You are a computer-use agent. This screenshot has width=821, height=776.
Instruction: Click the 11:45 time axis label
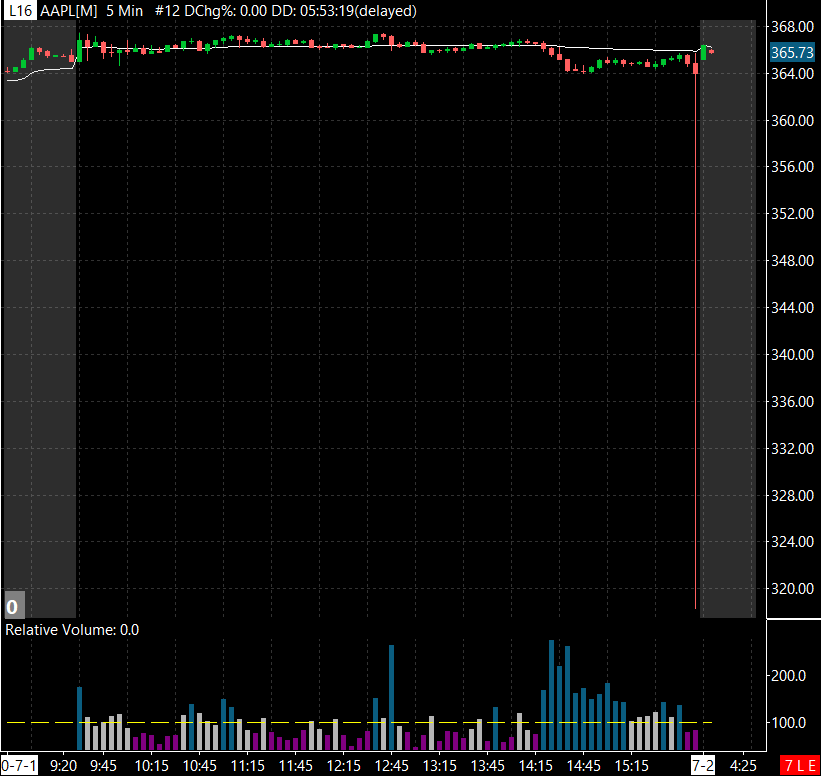point(296,766)
